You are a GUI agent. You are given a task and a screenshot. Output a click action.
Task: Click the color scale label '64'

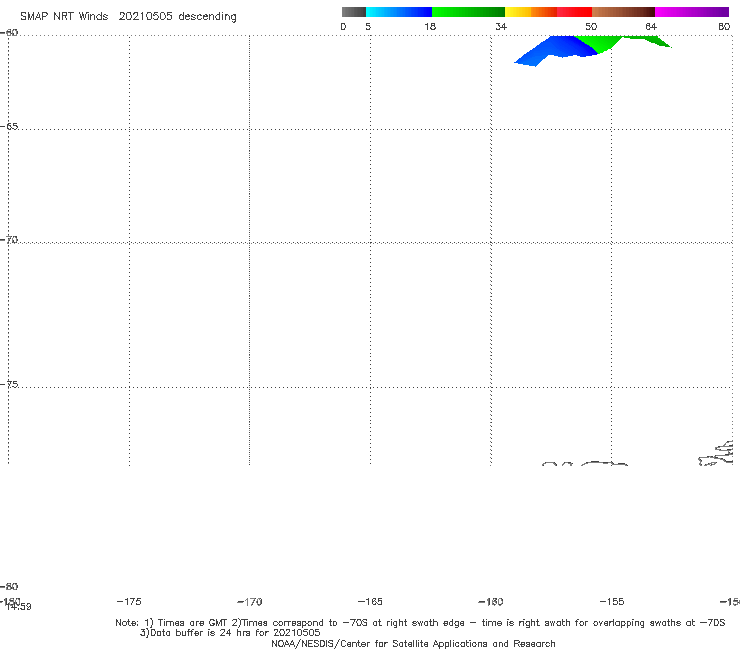click(x=651, y=26)
